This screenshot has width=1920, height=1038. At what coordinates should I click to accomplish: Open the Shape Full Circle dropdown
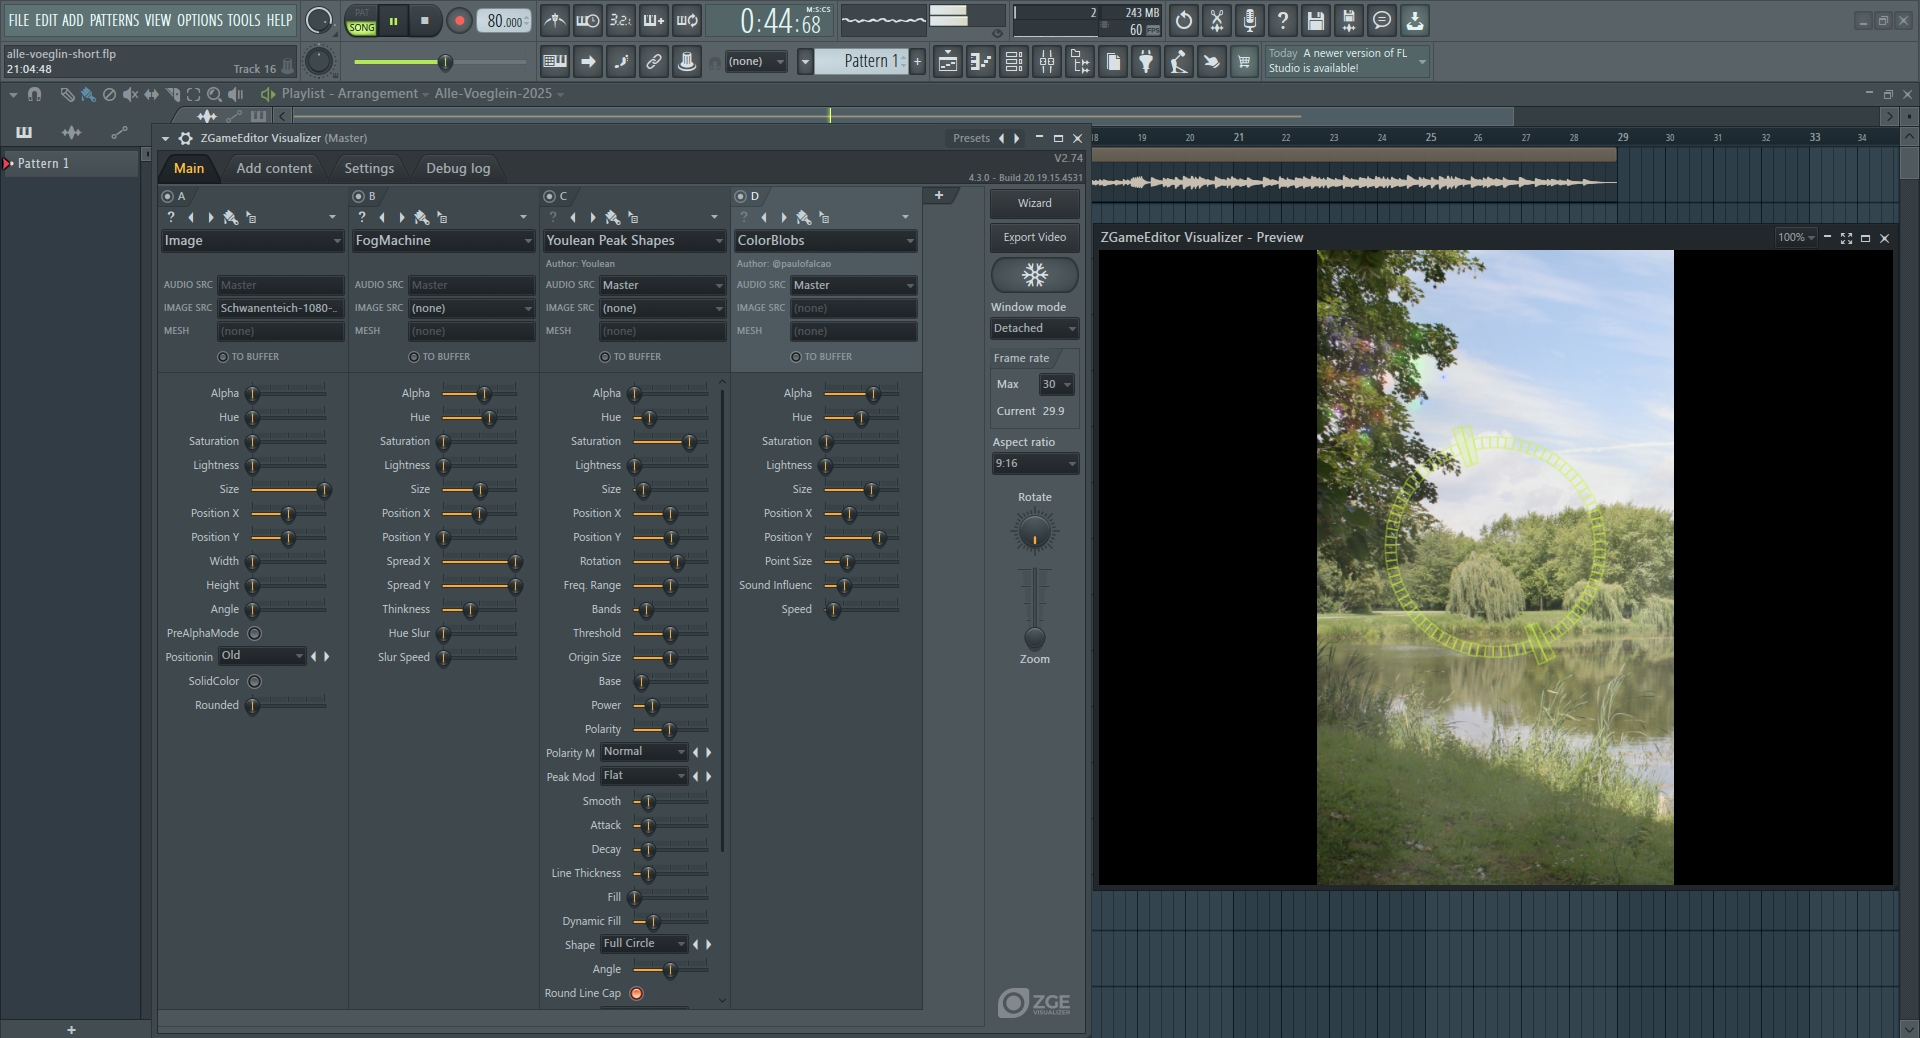click(x=644, y=944)
